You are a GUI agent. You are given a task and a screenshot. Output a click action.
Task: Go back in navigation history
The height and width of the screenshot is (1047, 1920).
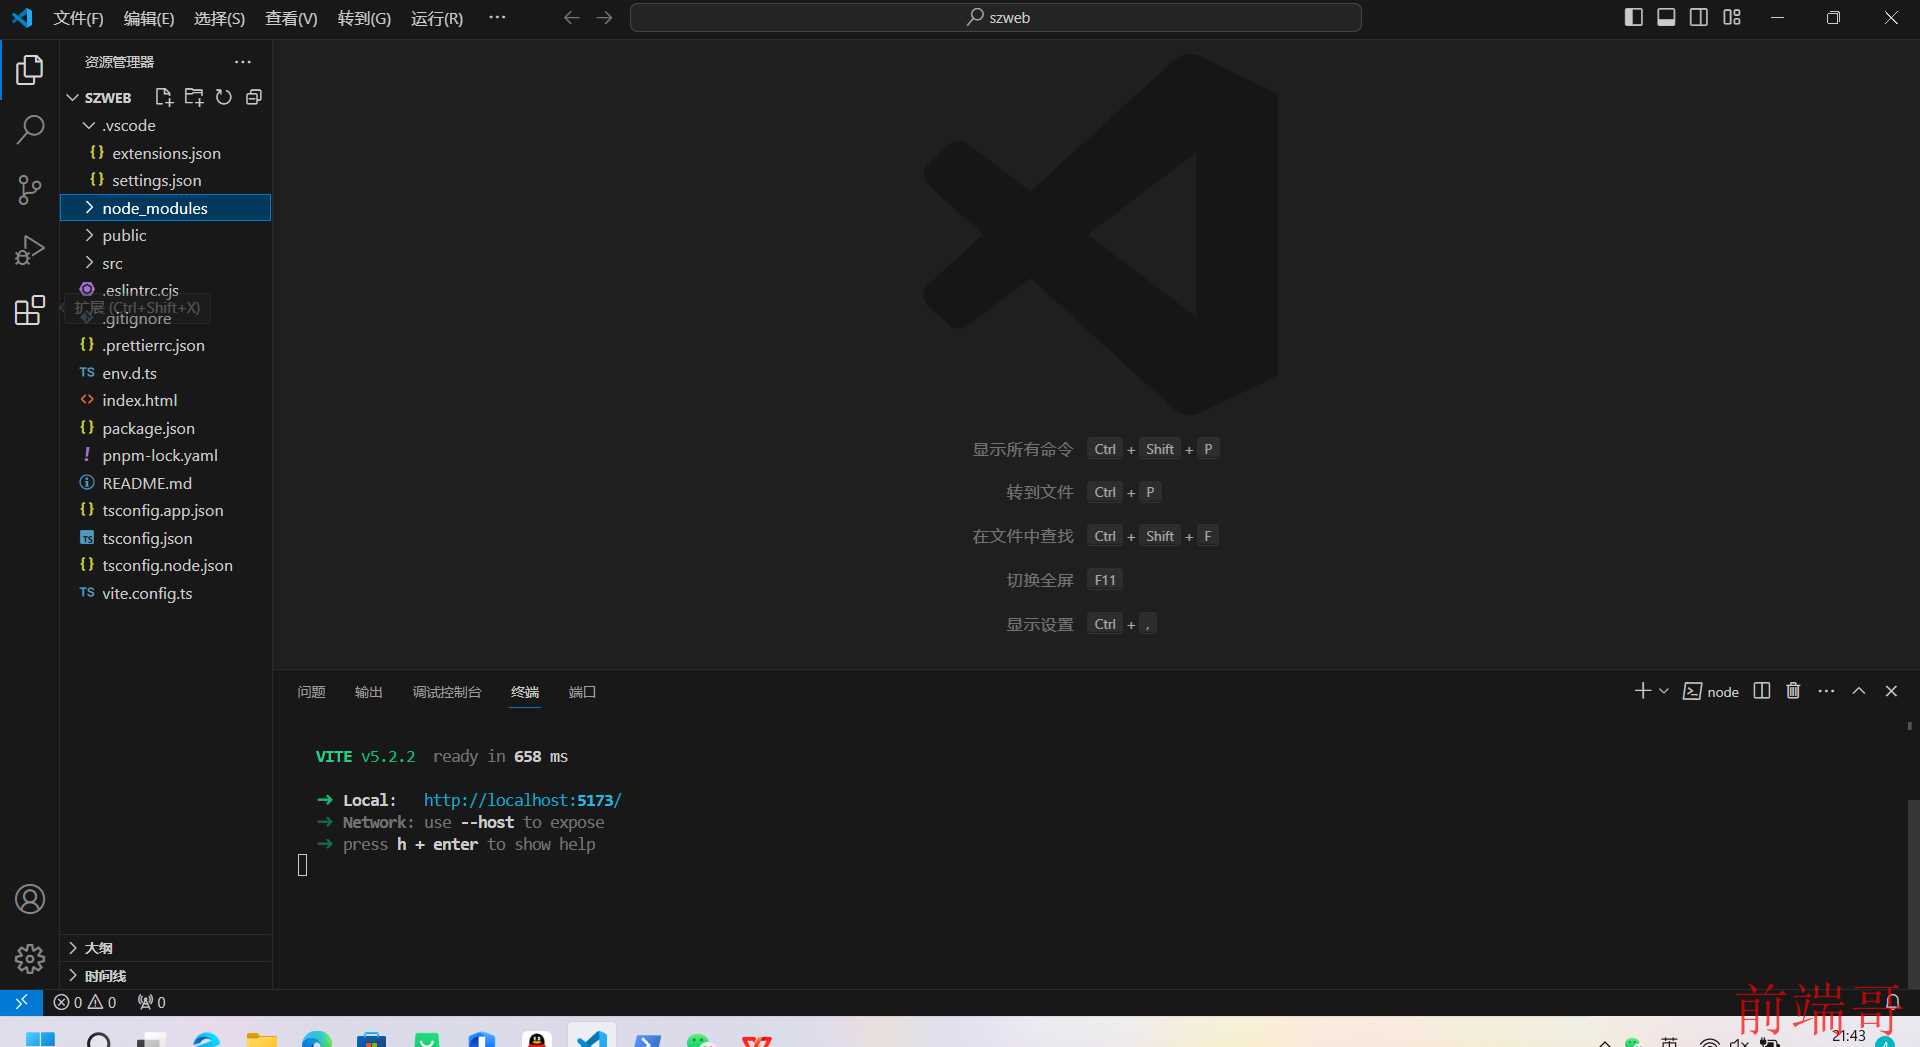(571, 18)
